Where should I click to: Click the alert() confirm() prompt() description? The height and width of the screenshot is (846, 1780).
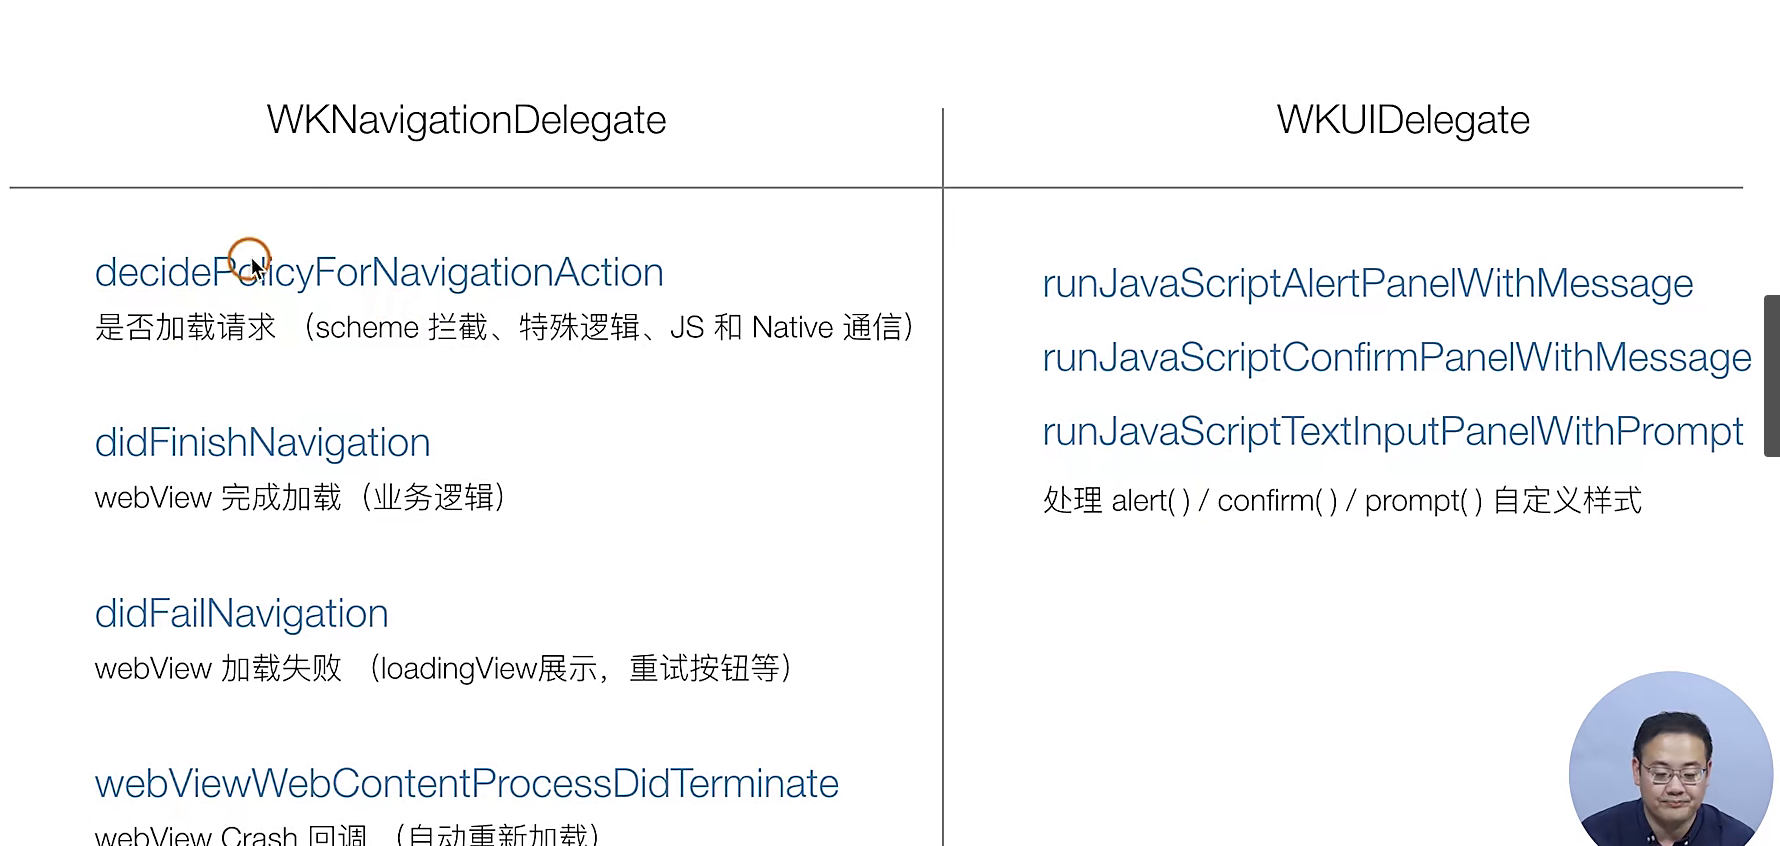tap(1341, 501)
